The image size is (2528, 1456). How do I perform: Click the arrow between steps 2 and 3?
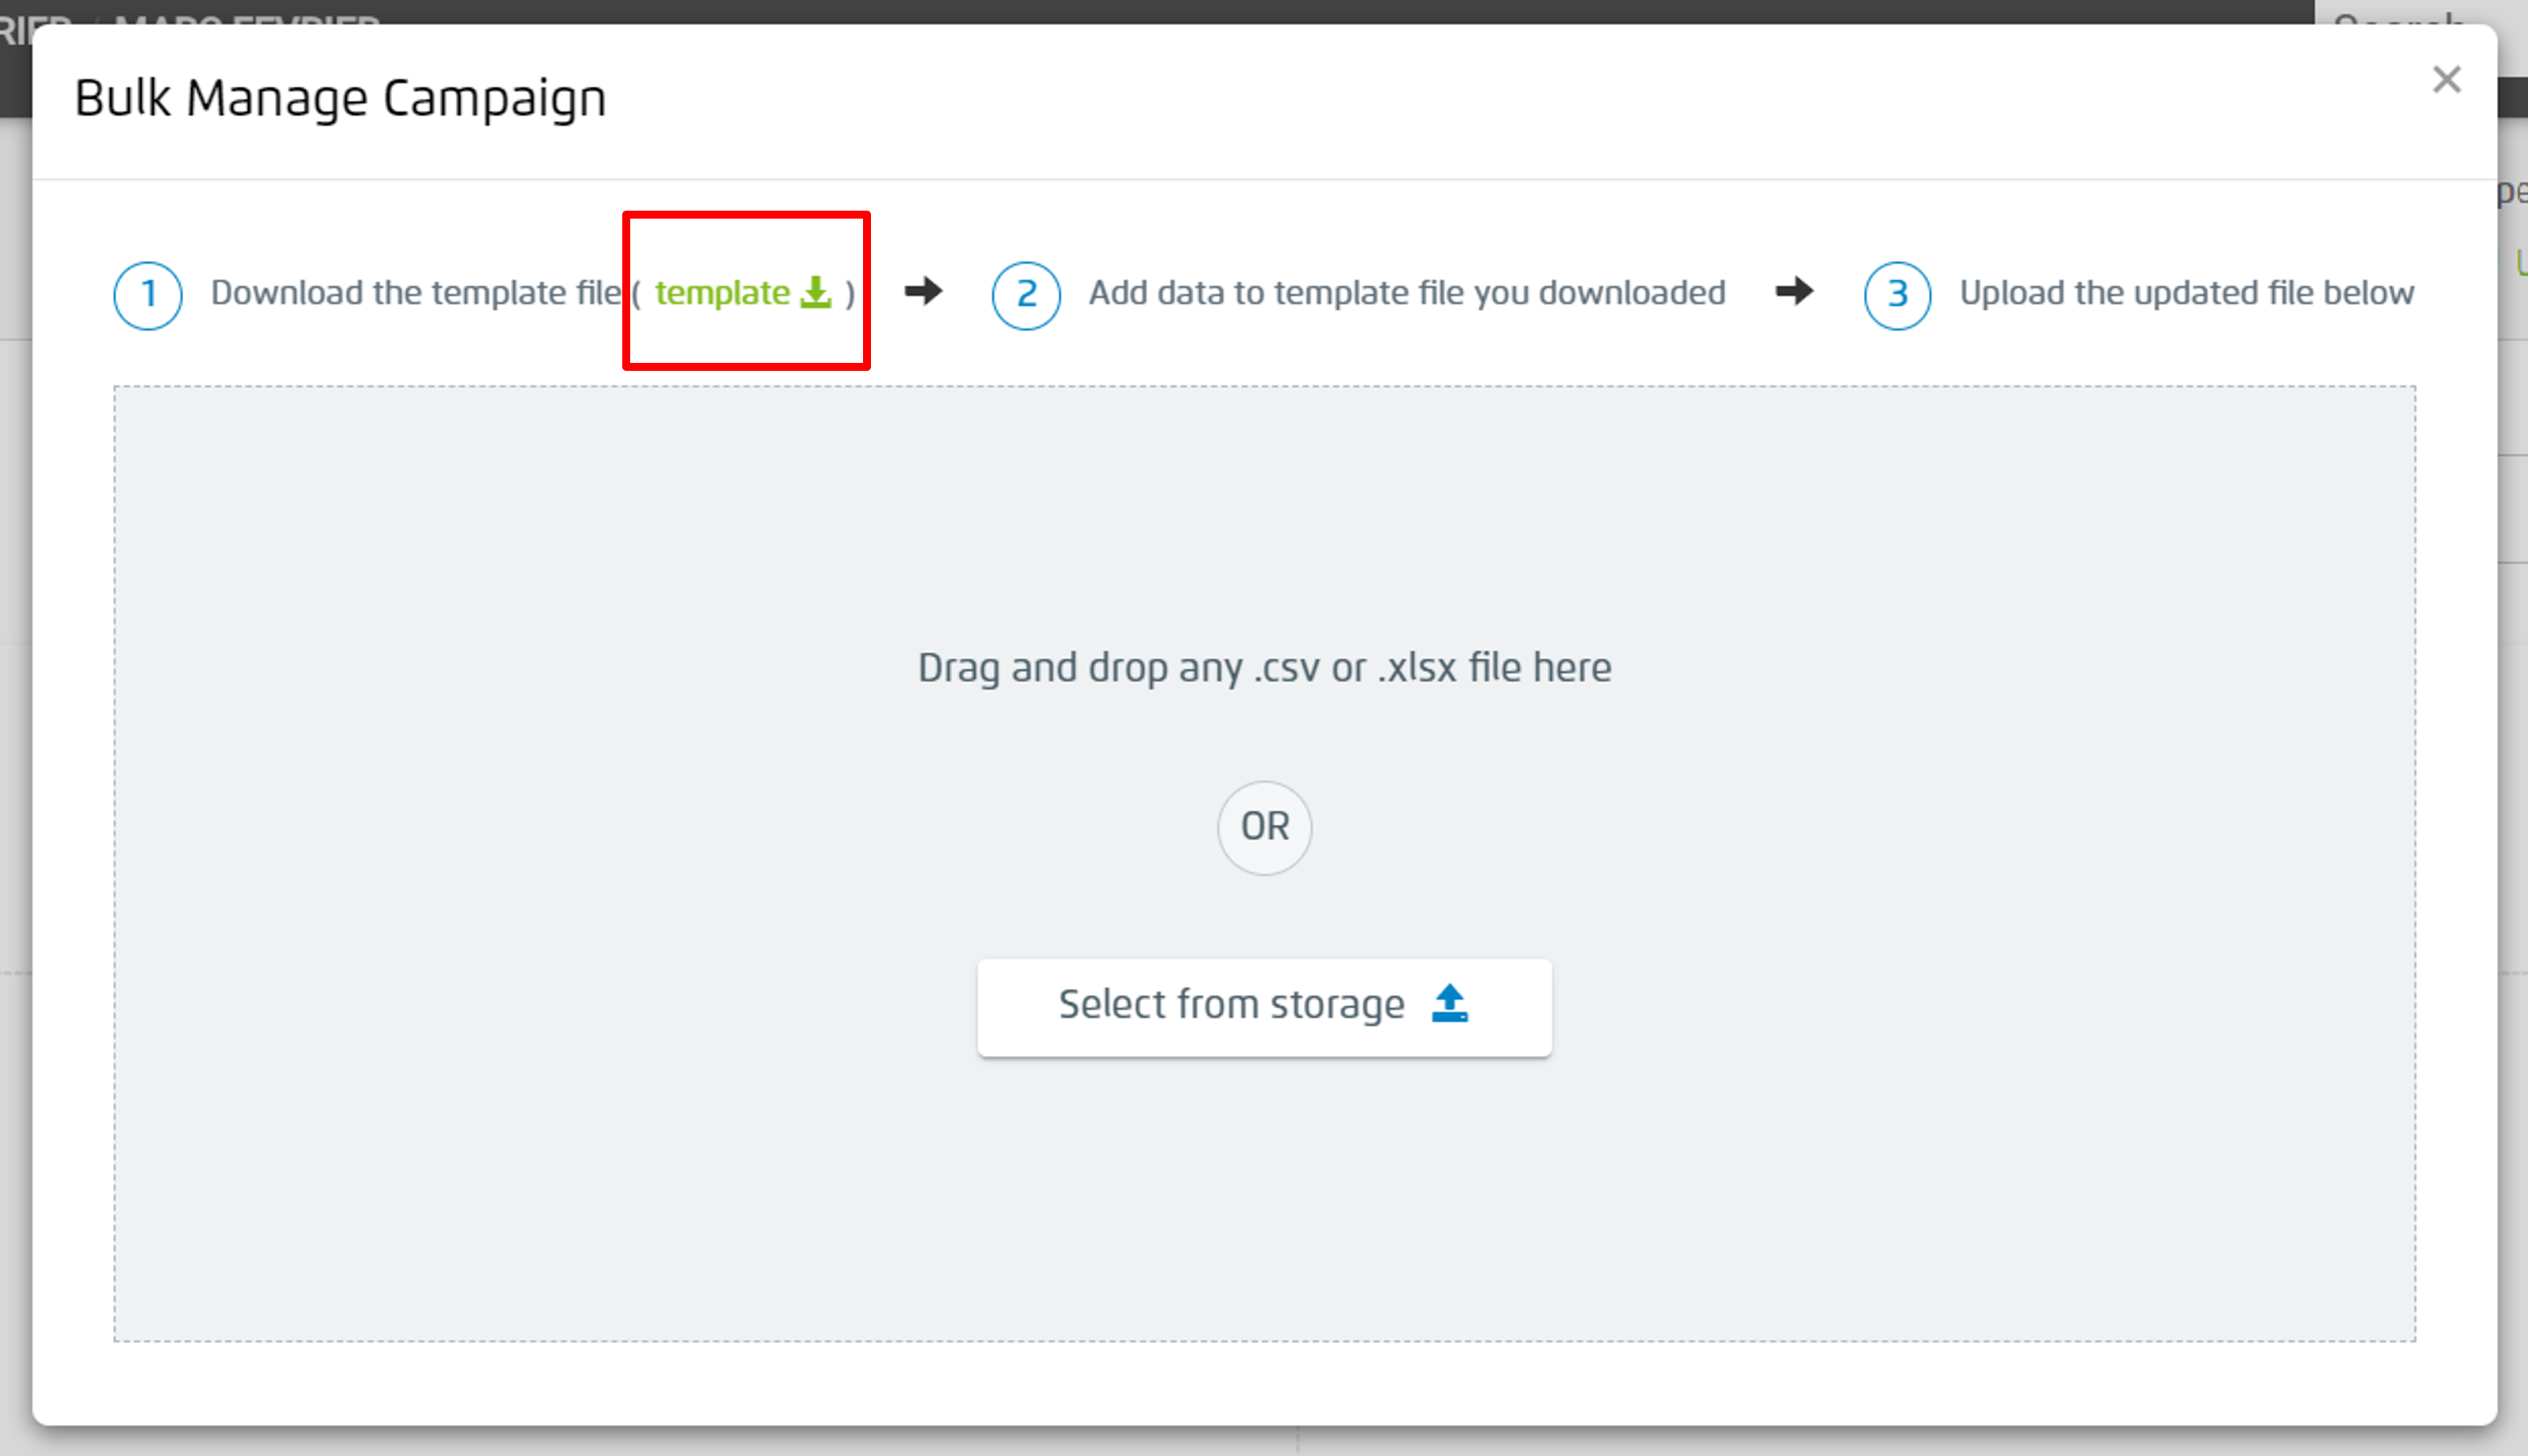pyautogui.click(x=1795, y=292)
